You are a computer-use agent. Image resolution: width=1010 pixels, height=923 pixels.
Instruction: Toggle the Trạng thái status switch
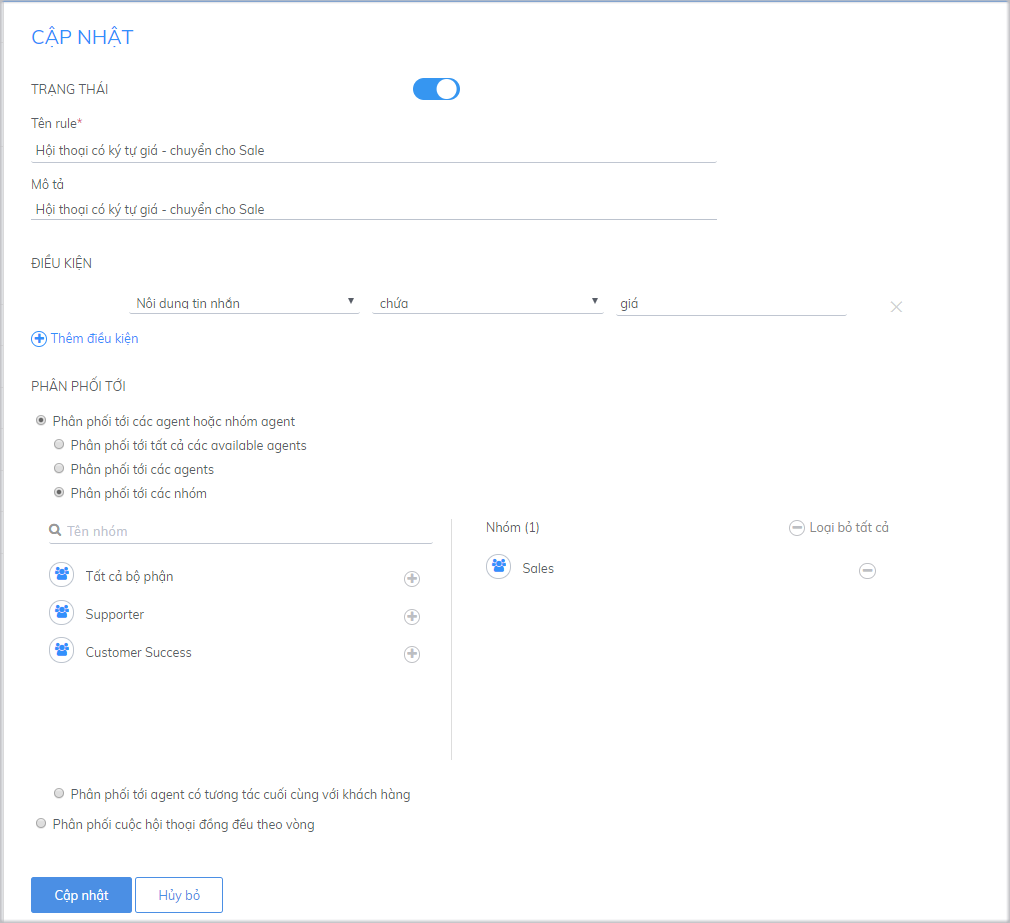pos(436,89)
